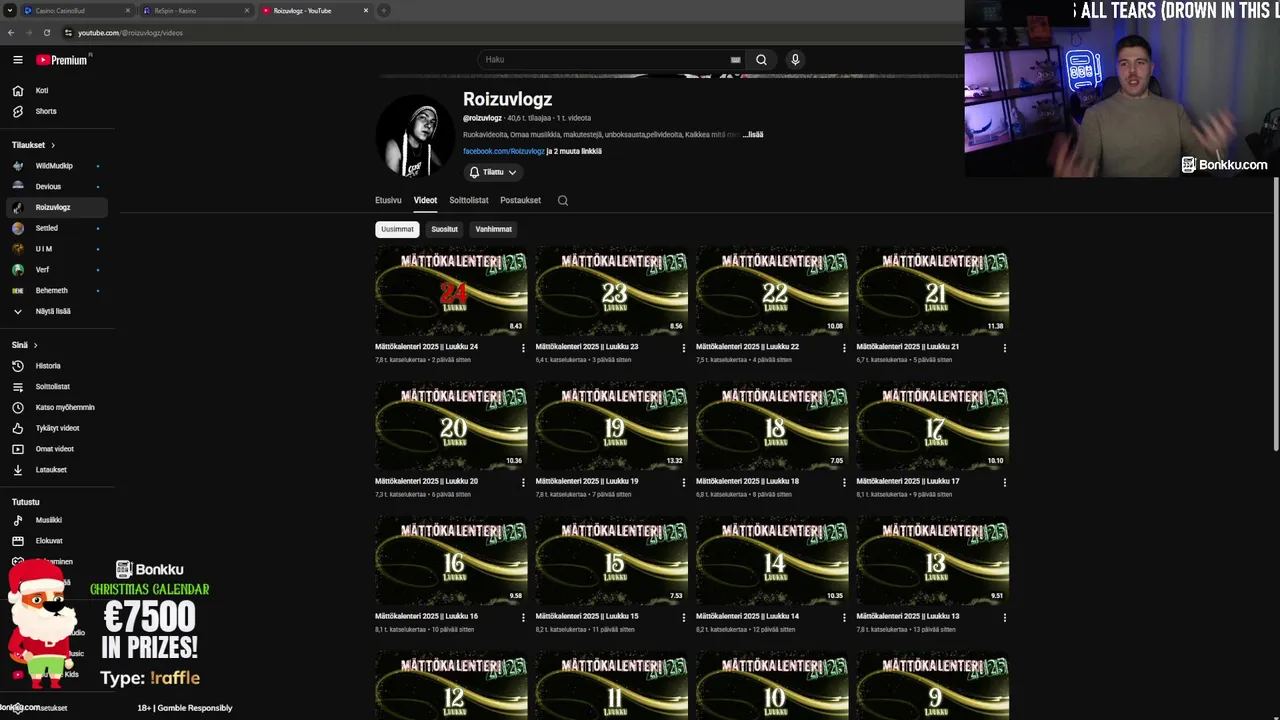Open Mättökalenteri 2025 Luukku 18 title
1280x720 pixels.
click(x=747, y=481)
